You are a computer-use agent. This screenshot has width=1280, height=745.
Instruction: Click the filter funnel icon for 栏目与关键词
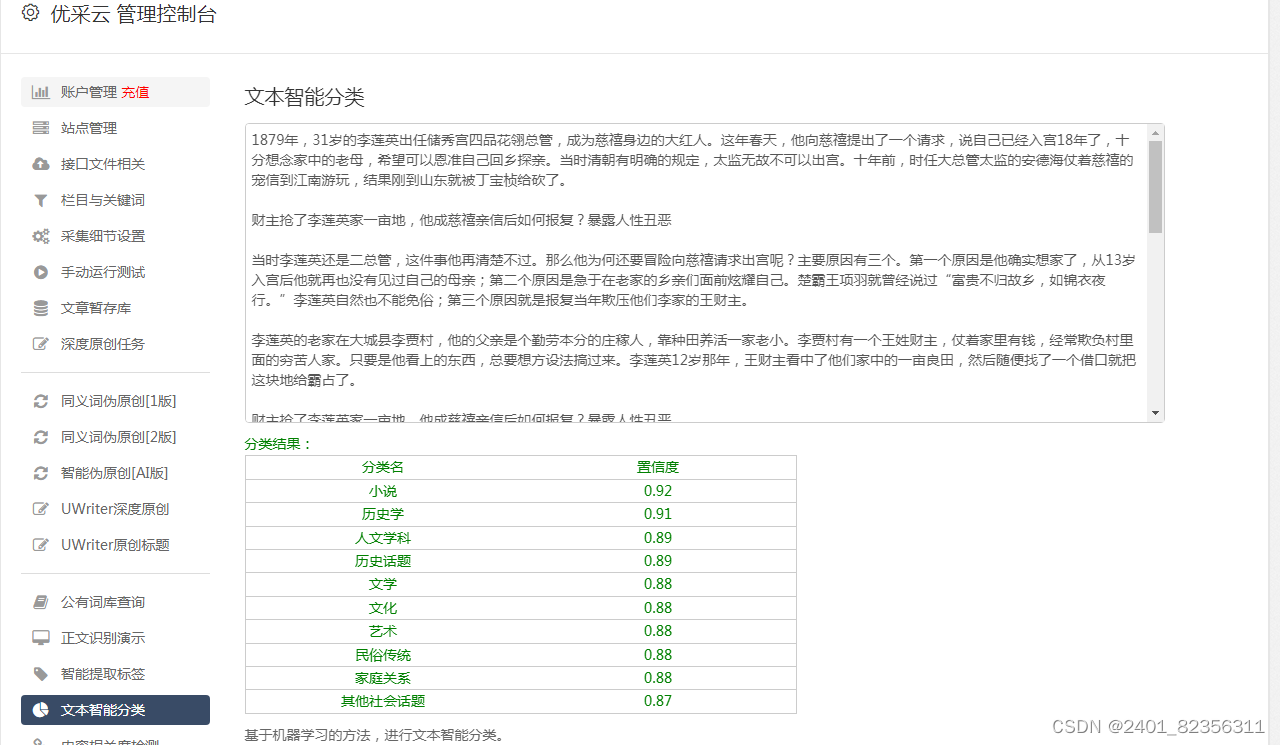point(41,200)
